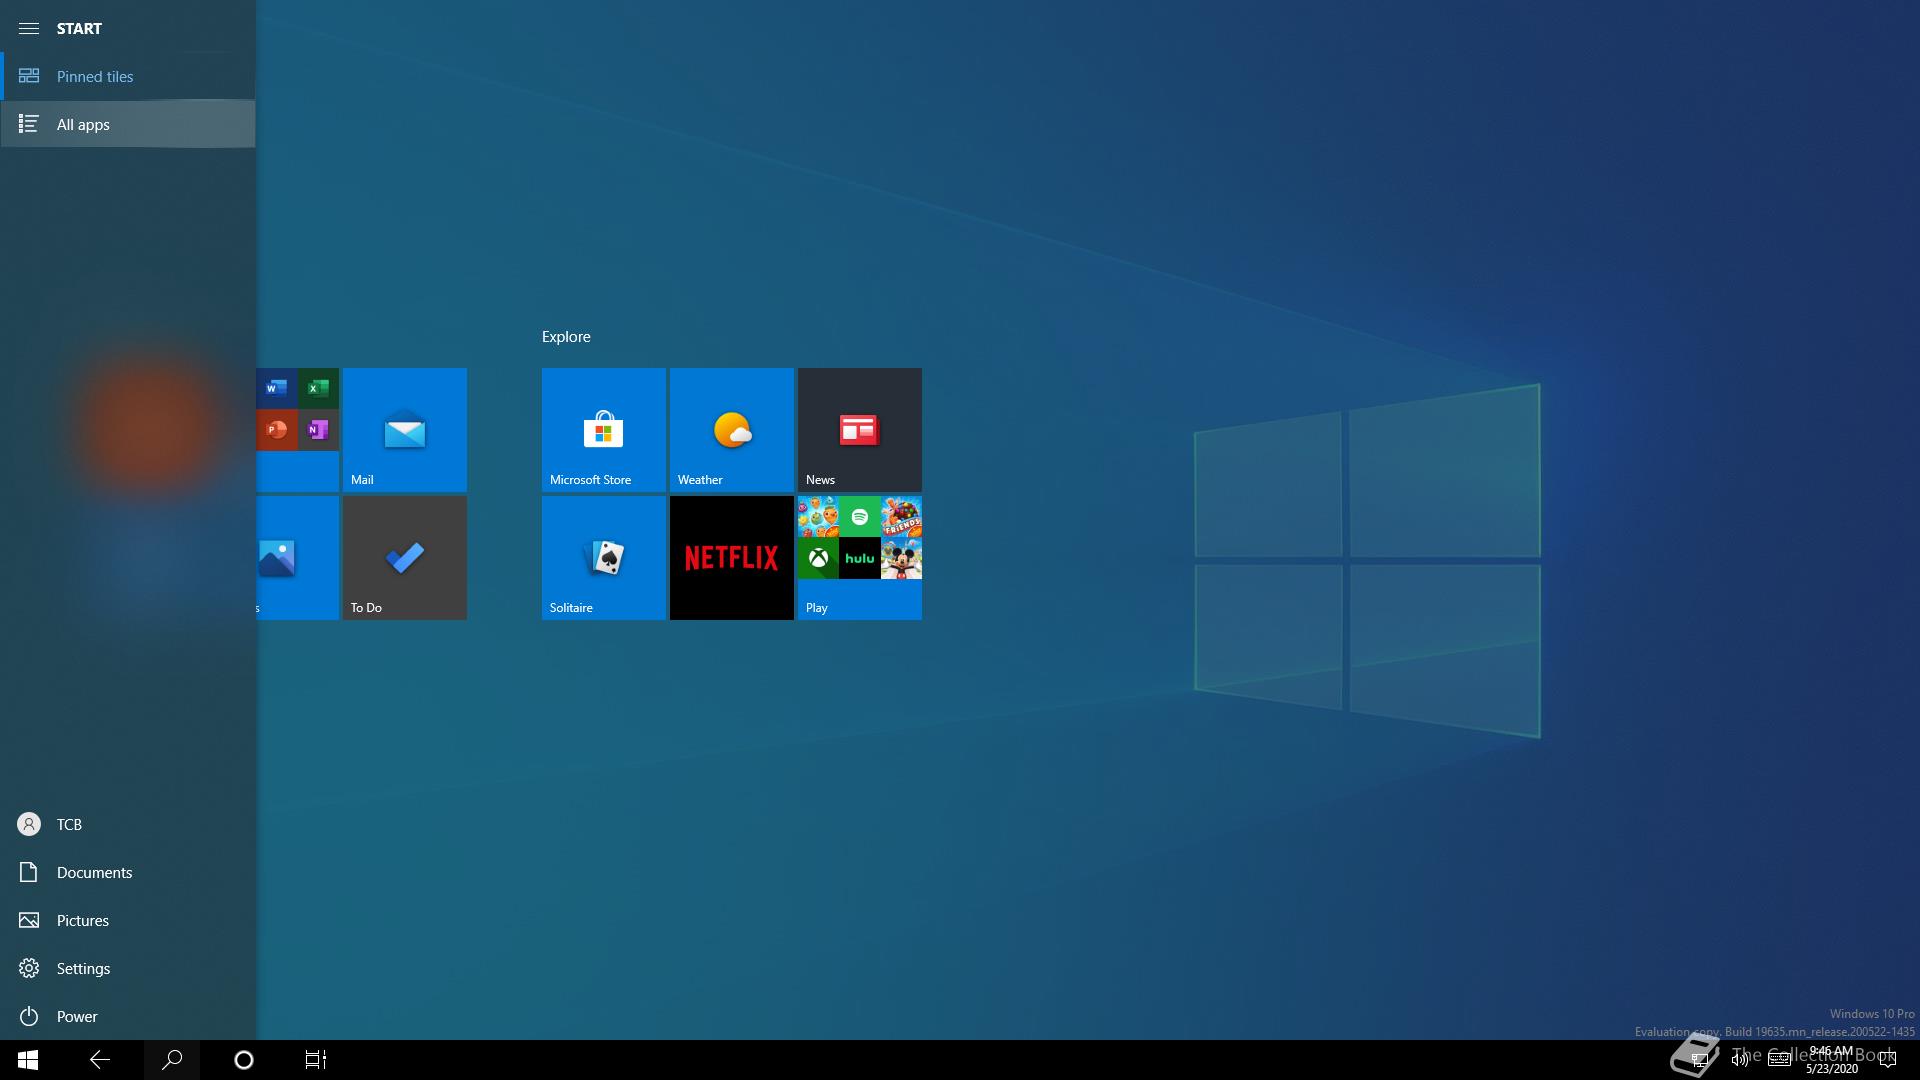Open the Weather tile
The width and height of the screenshot is (1920, 1080).
(731, 430)
